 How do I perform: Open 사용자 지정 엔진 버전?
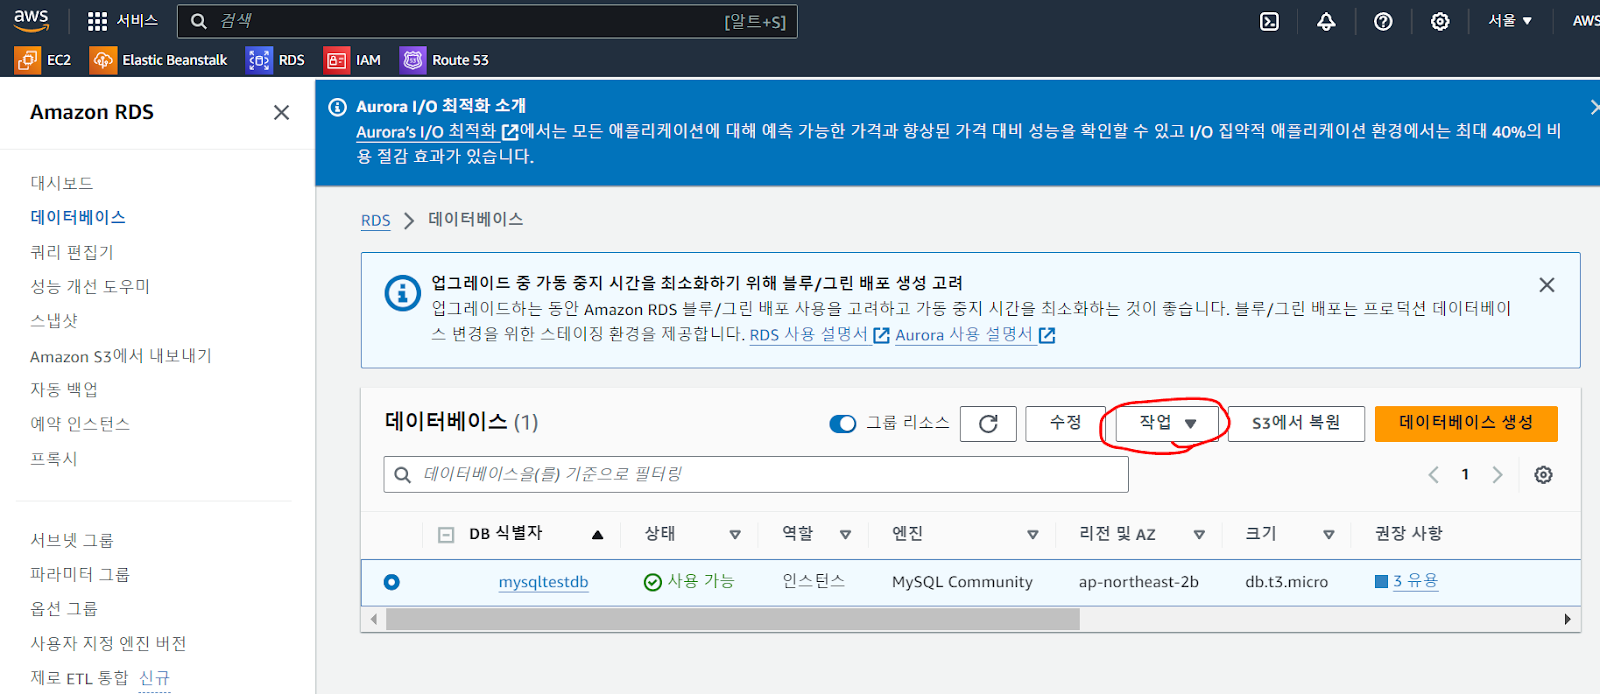coord(109,643)
